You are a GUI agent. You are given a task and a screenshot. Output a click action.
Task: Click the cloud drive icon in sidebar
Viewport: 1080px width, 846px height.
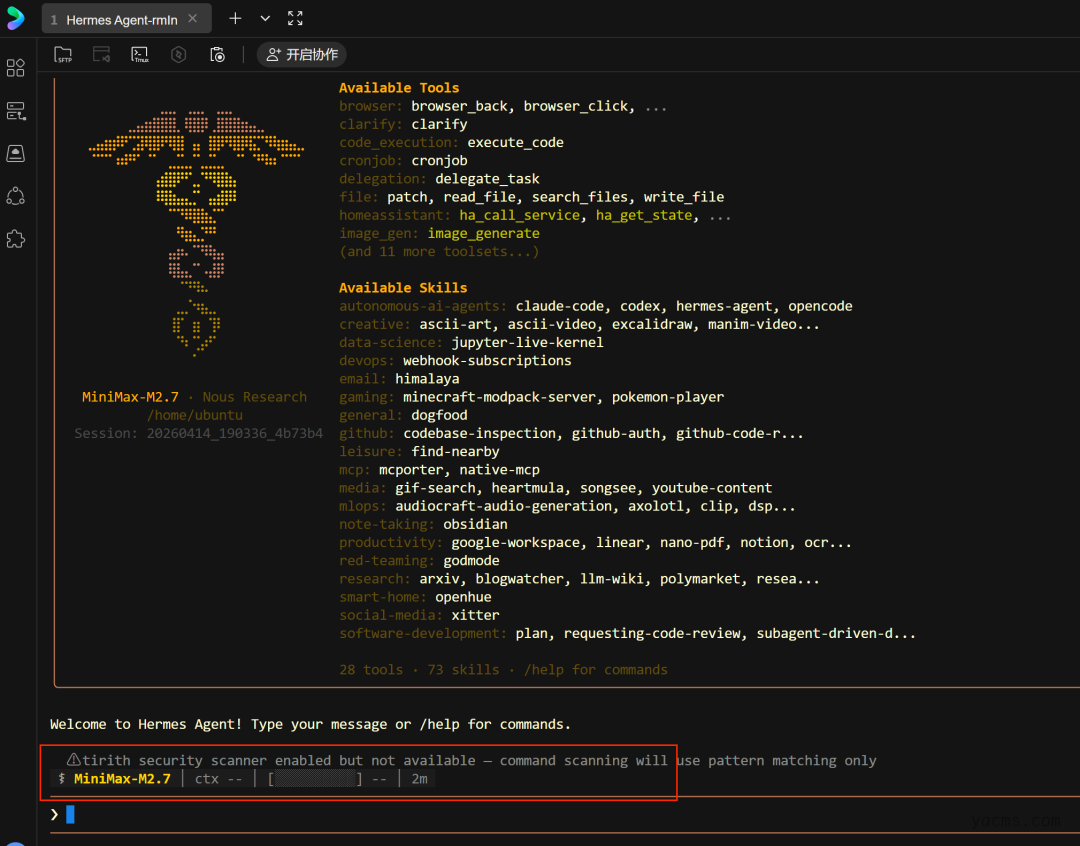pyautogui.click(x=16, y=153)
